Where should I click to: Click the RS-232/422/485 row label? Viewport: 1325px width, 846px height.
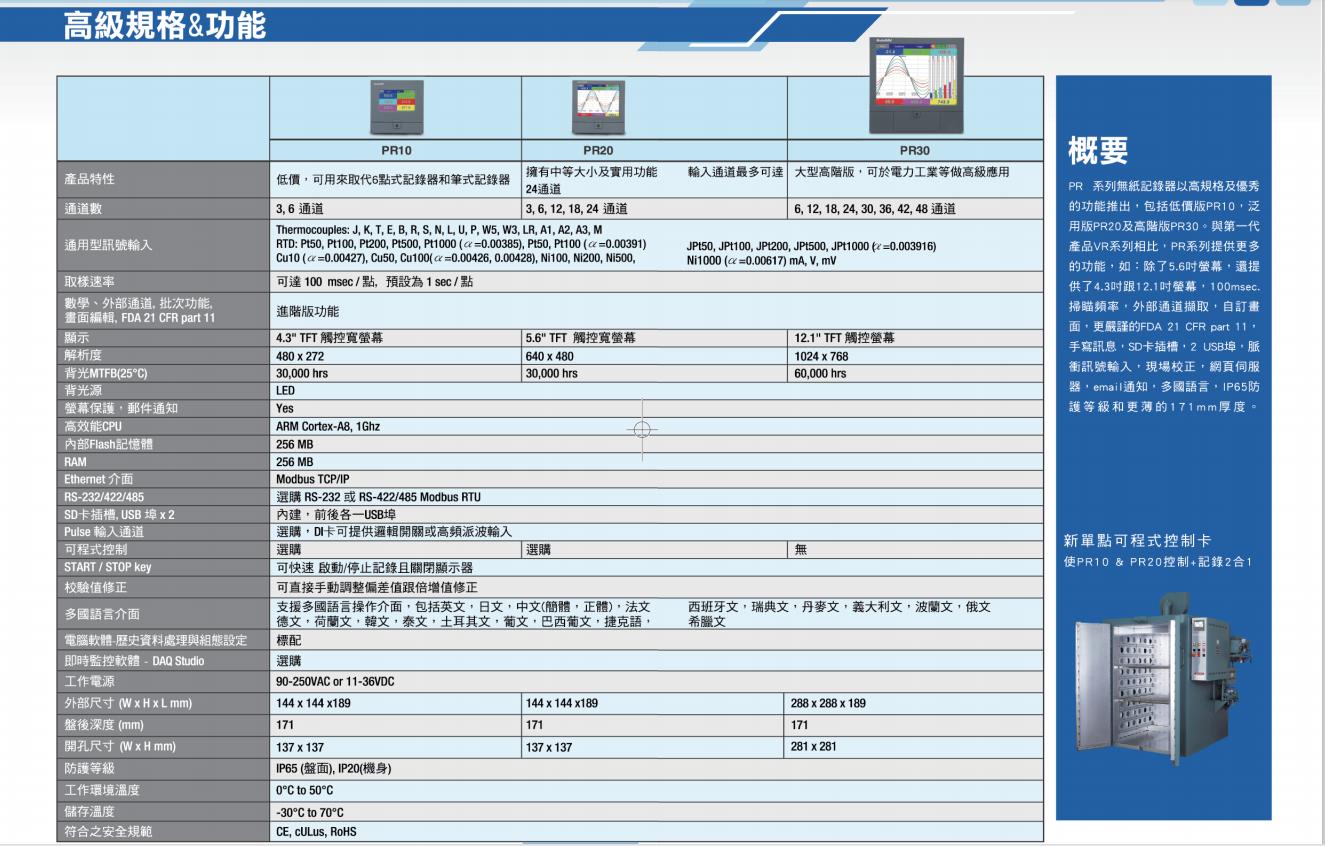[106, 497]
